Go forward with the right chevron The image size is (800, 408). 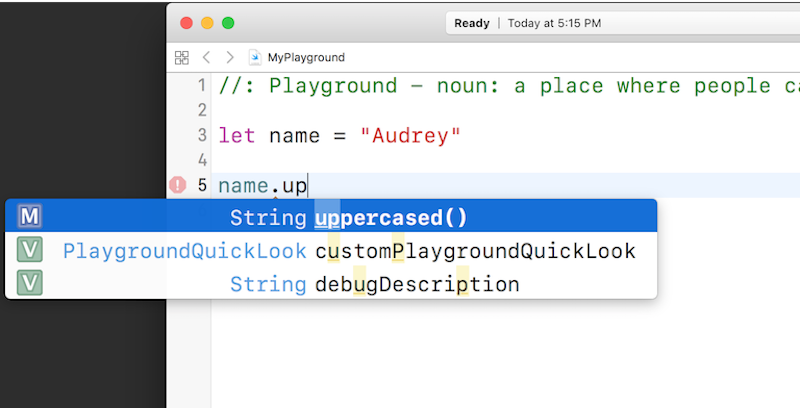[x=230, y=57]
